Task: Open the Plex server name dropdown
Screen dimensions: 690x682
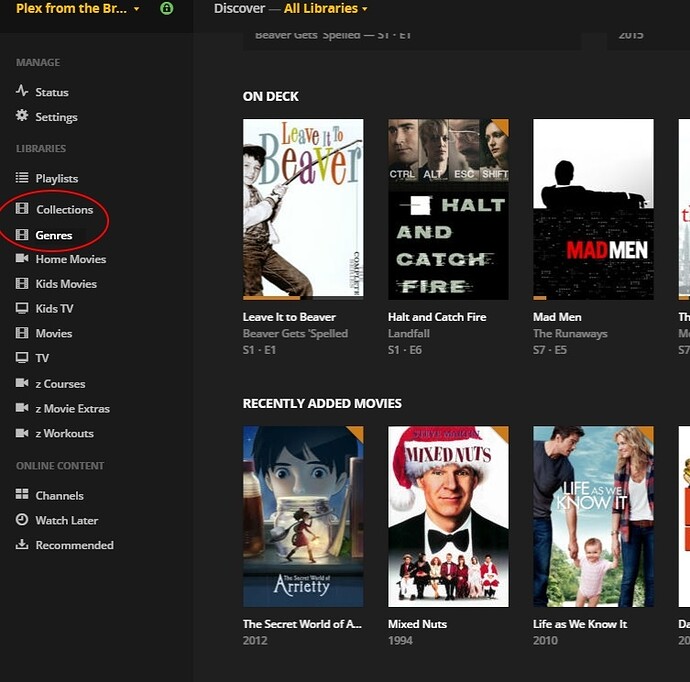Action: (x=78, y=8)
